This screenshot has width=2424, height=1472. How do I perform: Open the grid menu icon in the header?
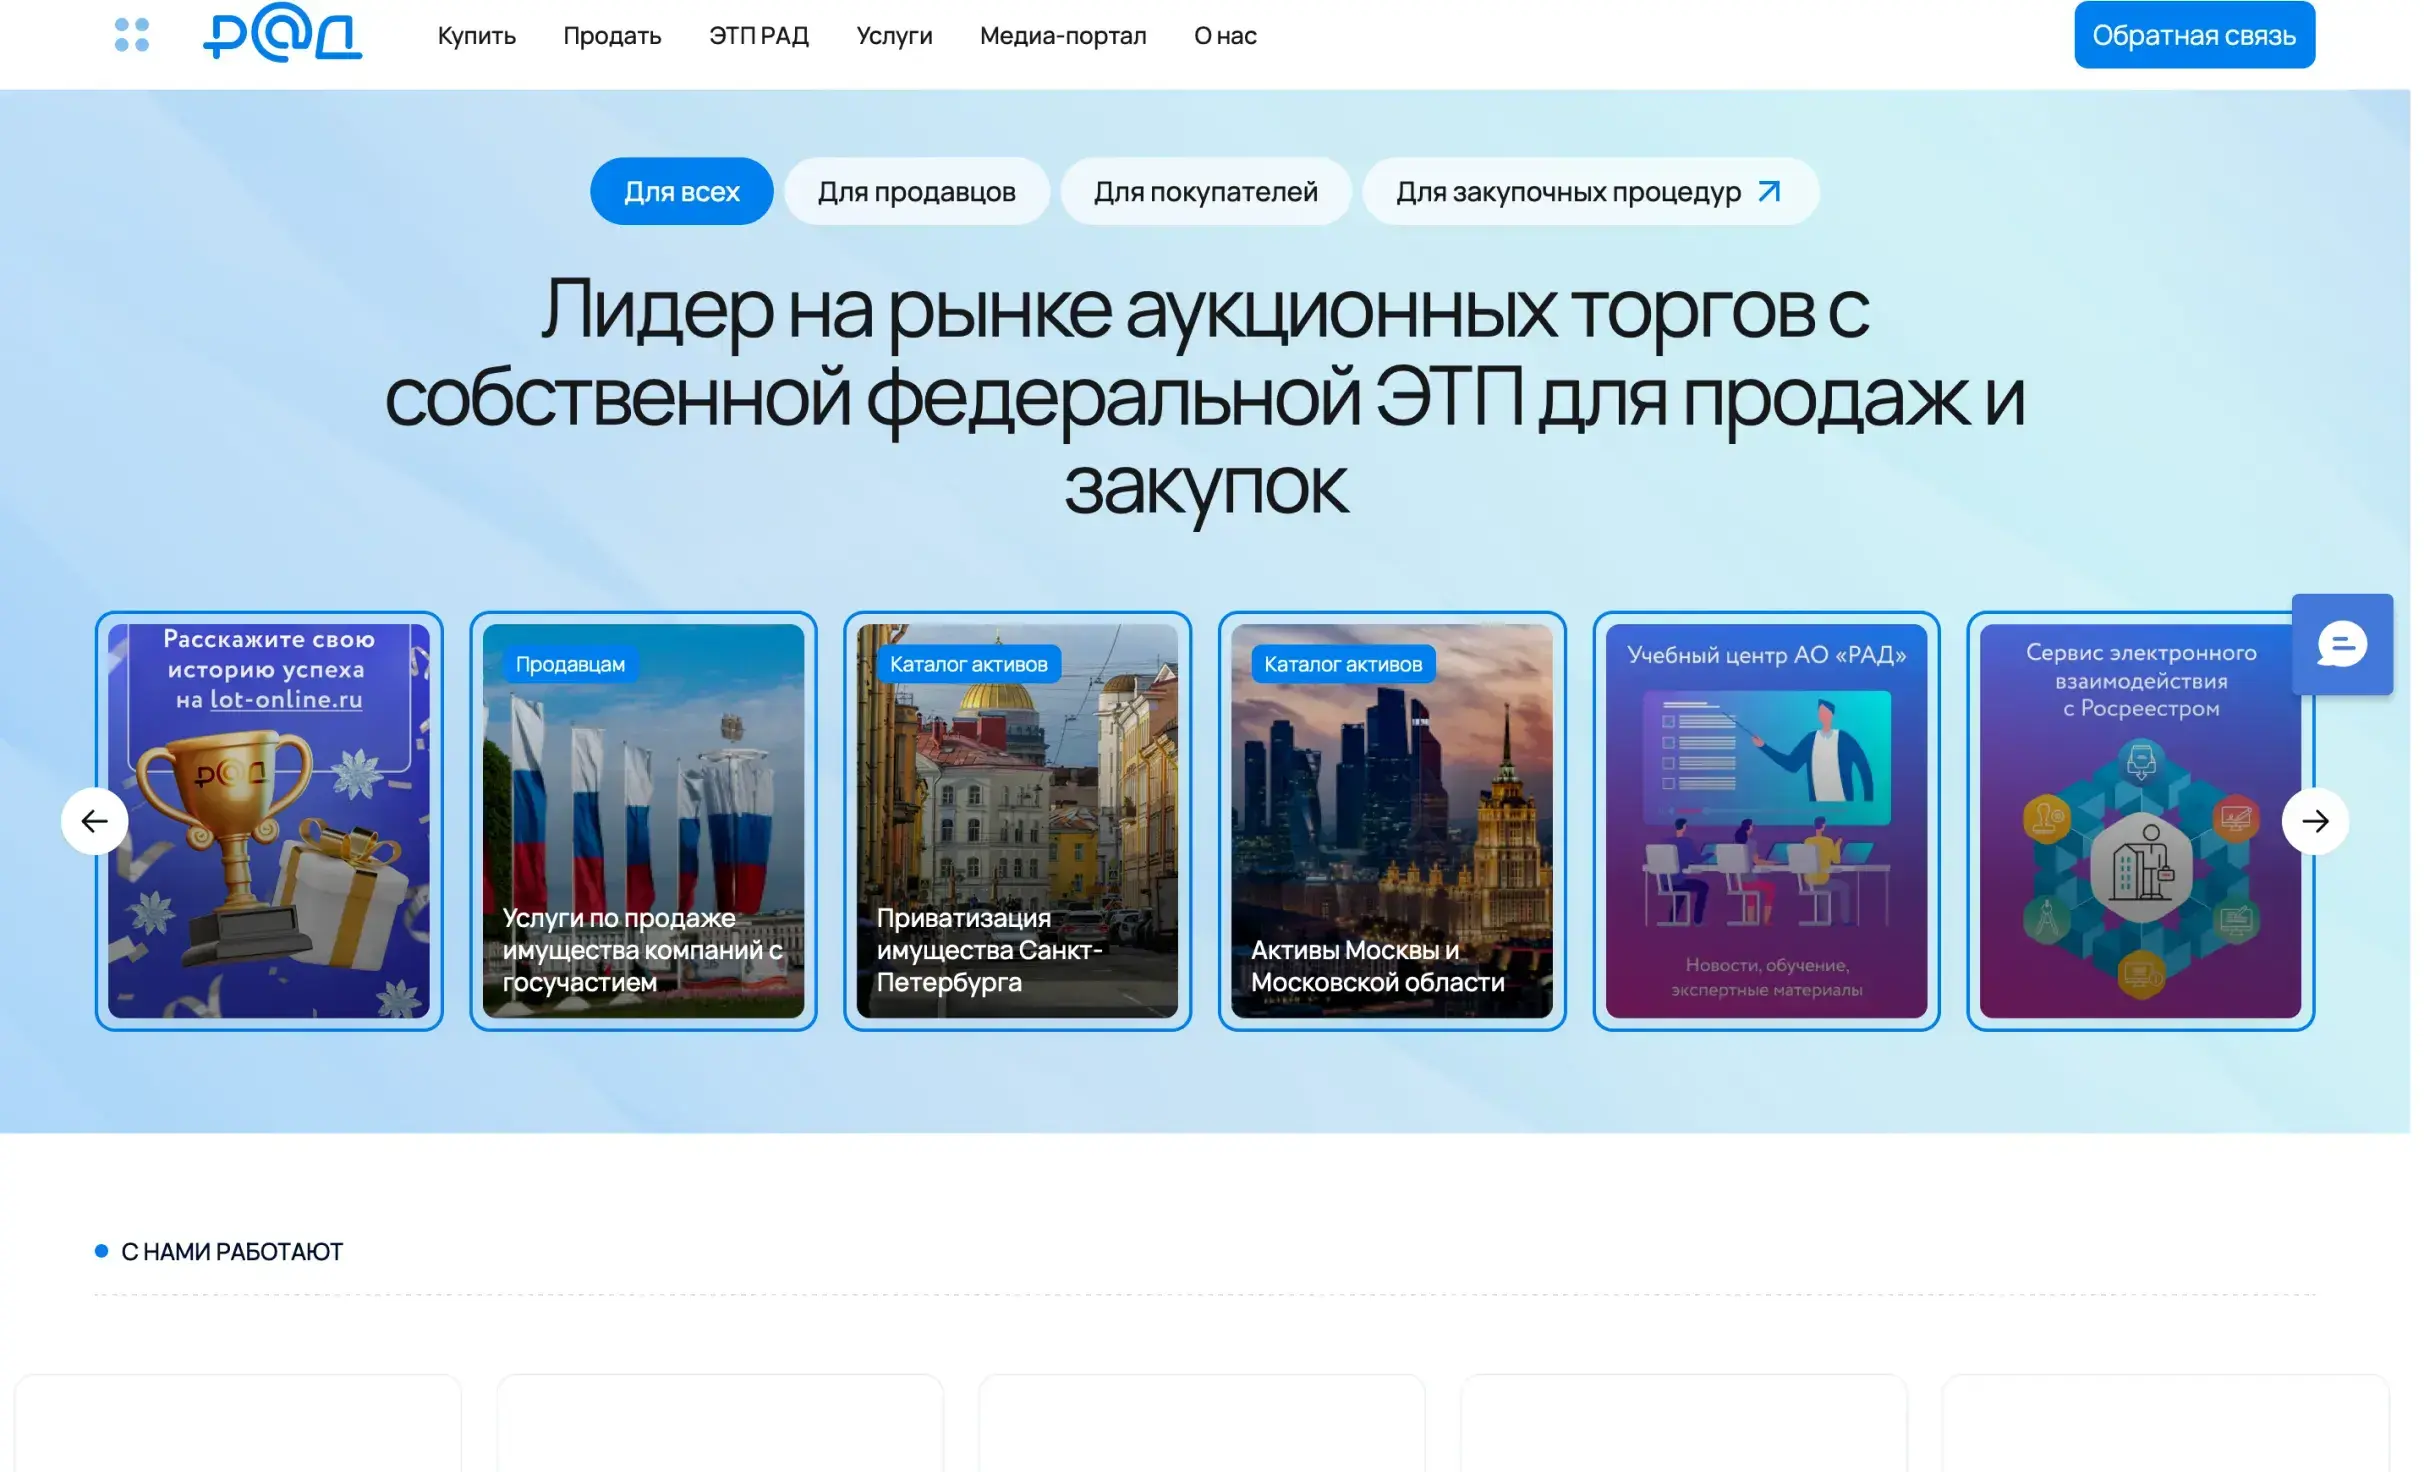click(x=131, y=38)
